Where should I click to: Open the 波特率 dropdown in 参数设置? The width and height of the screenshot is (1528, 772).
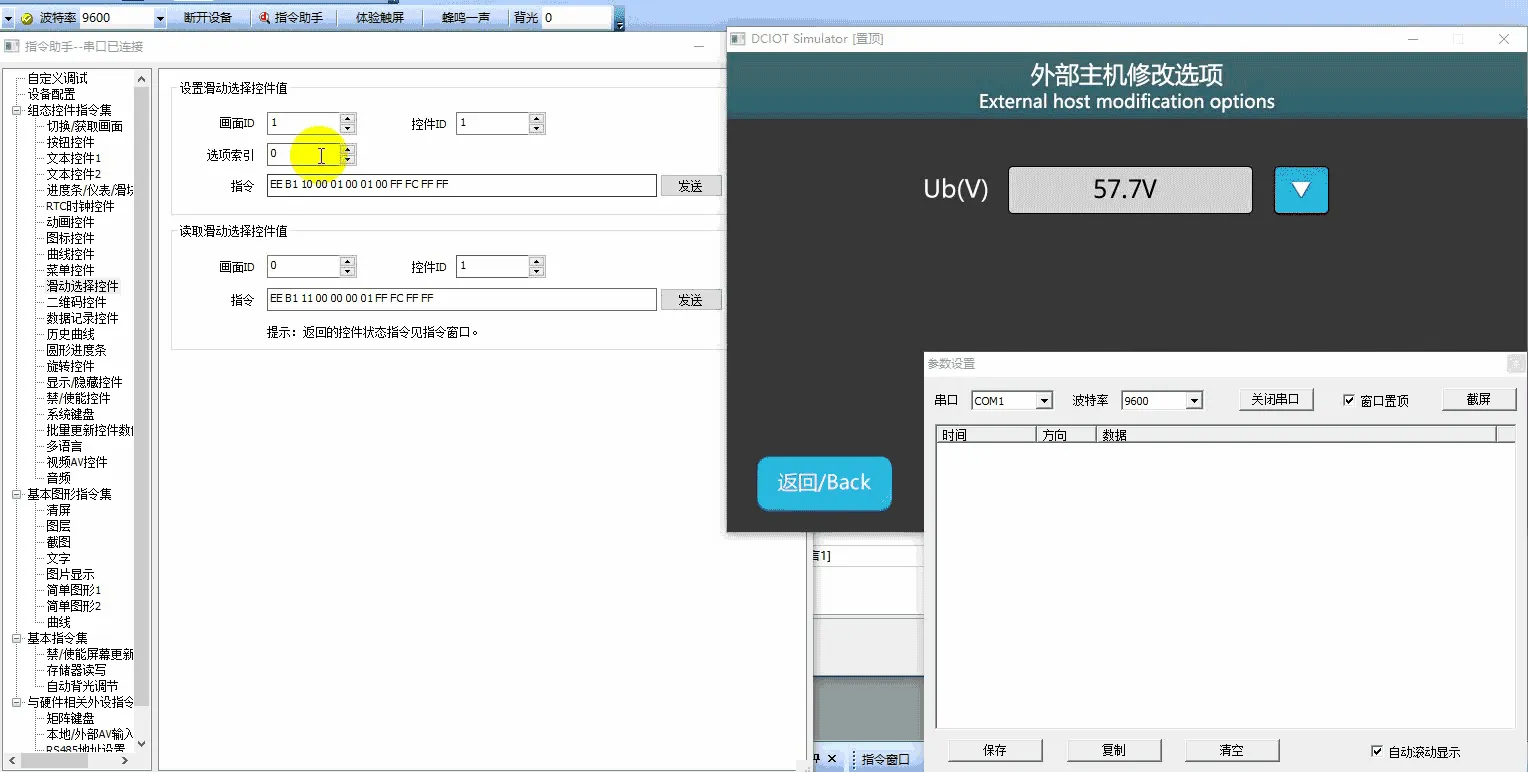click(x=1194, y=400)
